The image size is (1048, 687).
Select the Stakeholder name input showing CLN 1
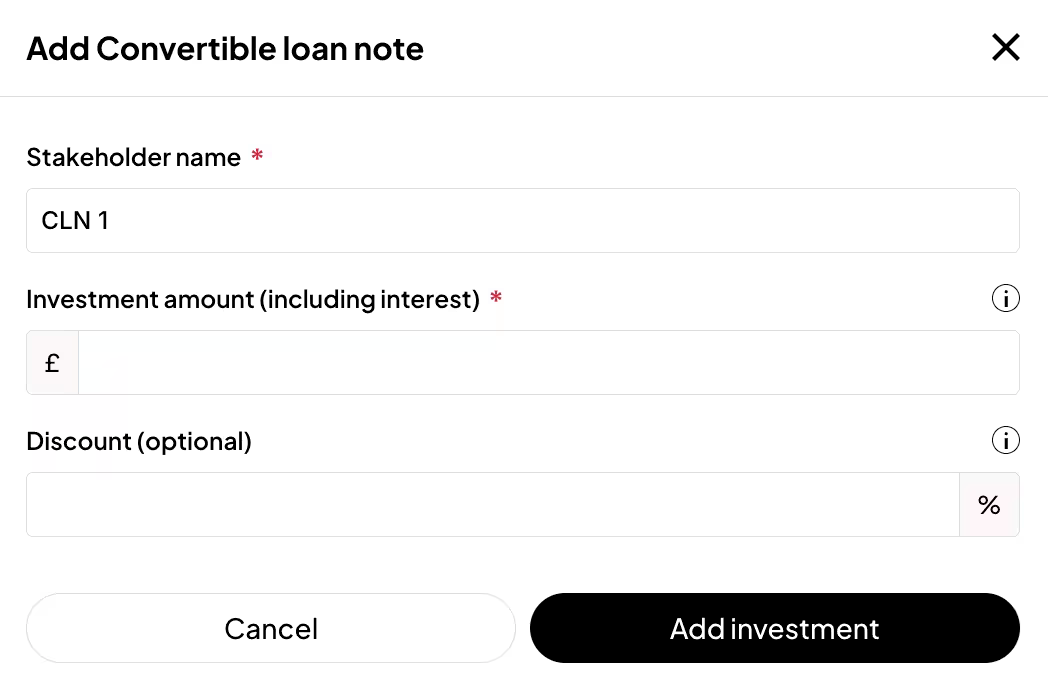(x=523, y=220)
